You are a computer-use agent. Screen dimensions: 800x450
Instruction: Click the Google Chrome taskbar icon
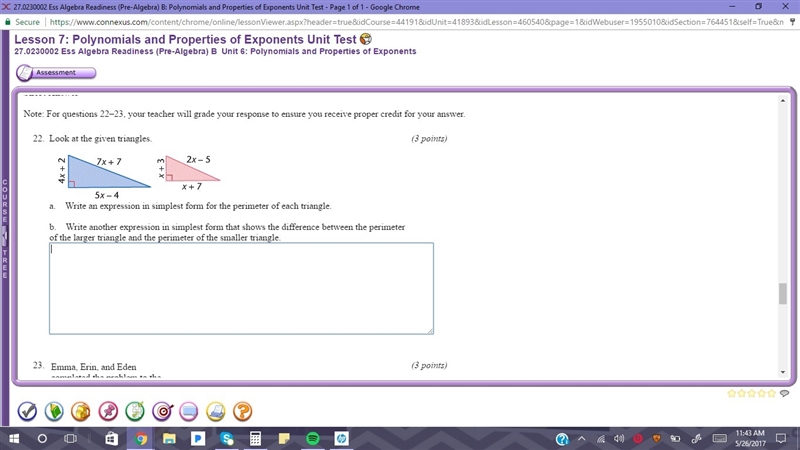pos(141,439)
